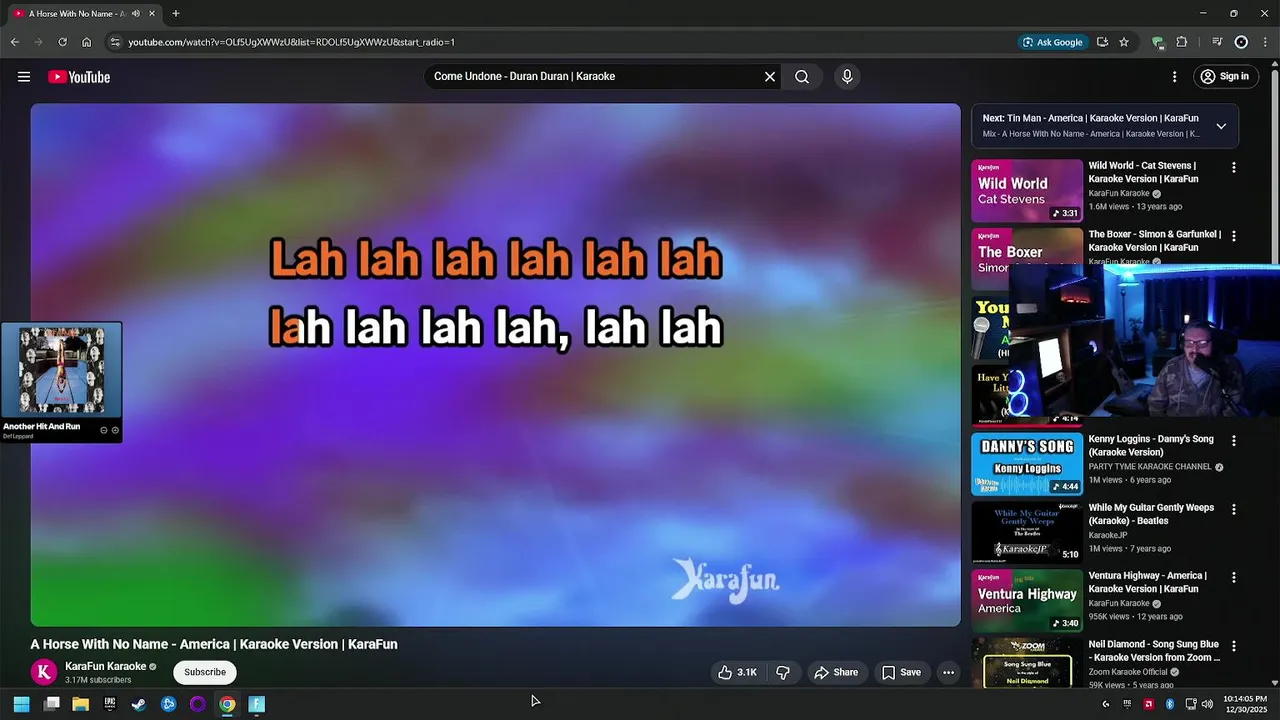Share the karaoke video

point(836,673)
